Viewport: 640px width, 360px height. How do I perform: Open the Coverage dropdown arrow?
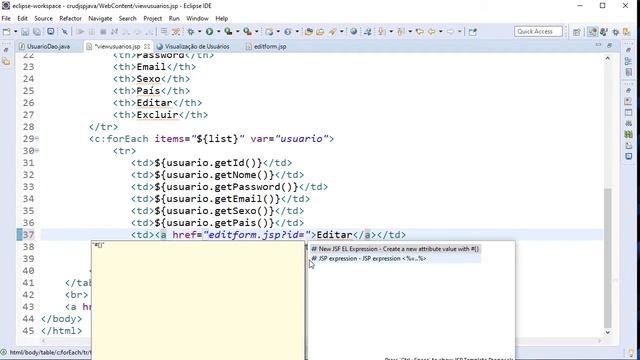(237, 31)
